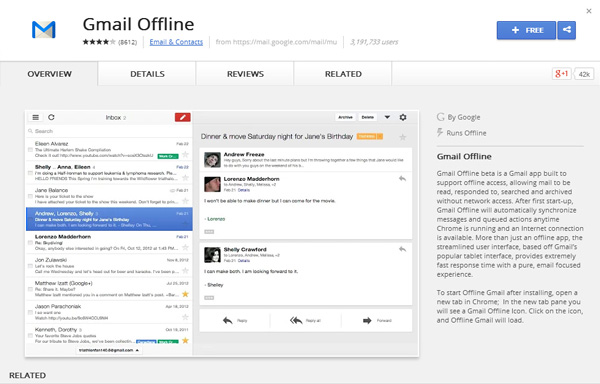Open Andrew Freeze's avatar photo
600x384 pixels.
click(212, 160)
